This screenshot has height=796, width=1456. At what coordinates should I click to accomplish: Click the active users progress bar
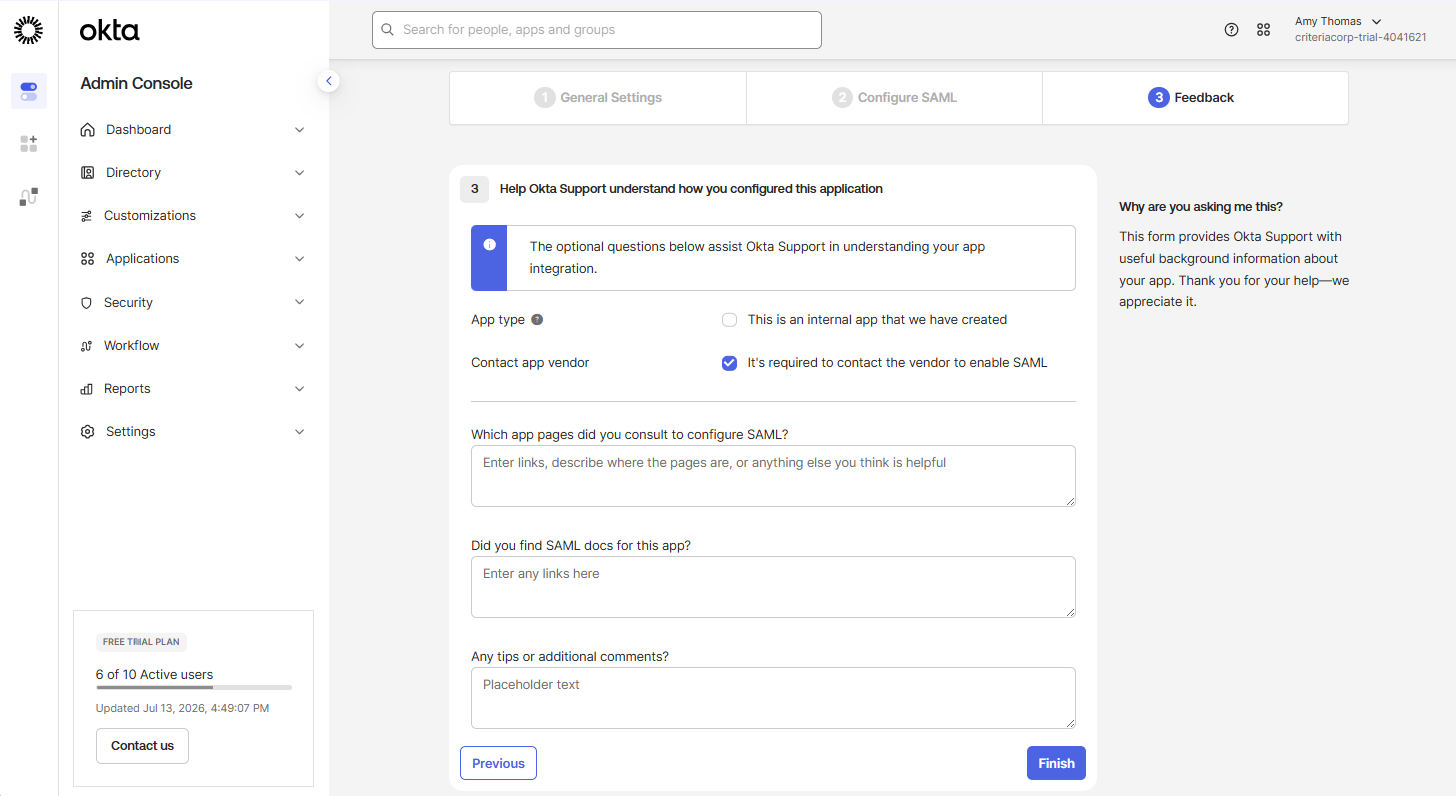(194, 688)
